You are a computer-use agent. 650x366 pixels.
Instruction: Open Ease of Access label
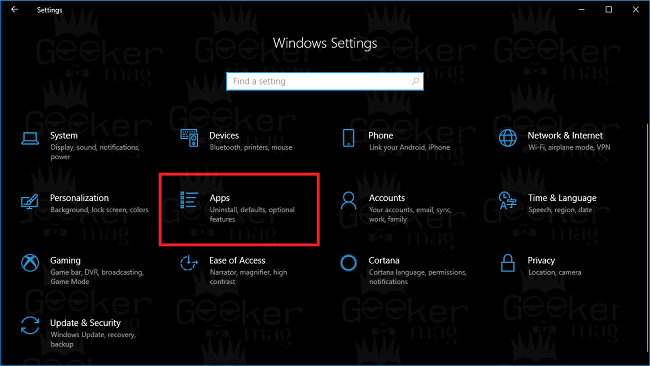point(237,260)
